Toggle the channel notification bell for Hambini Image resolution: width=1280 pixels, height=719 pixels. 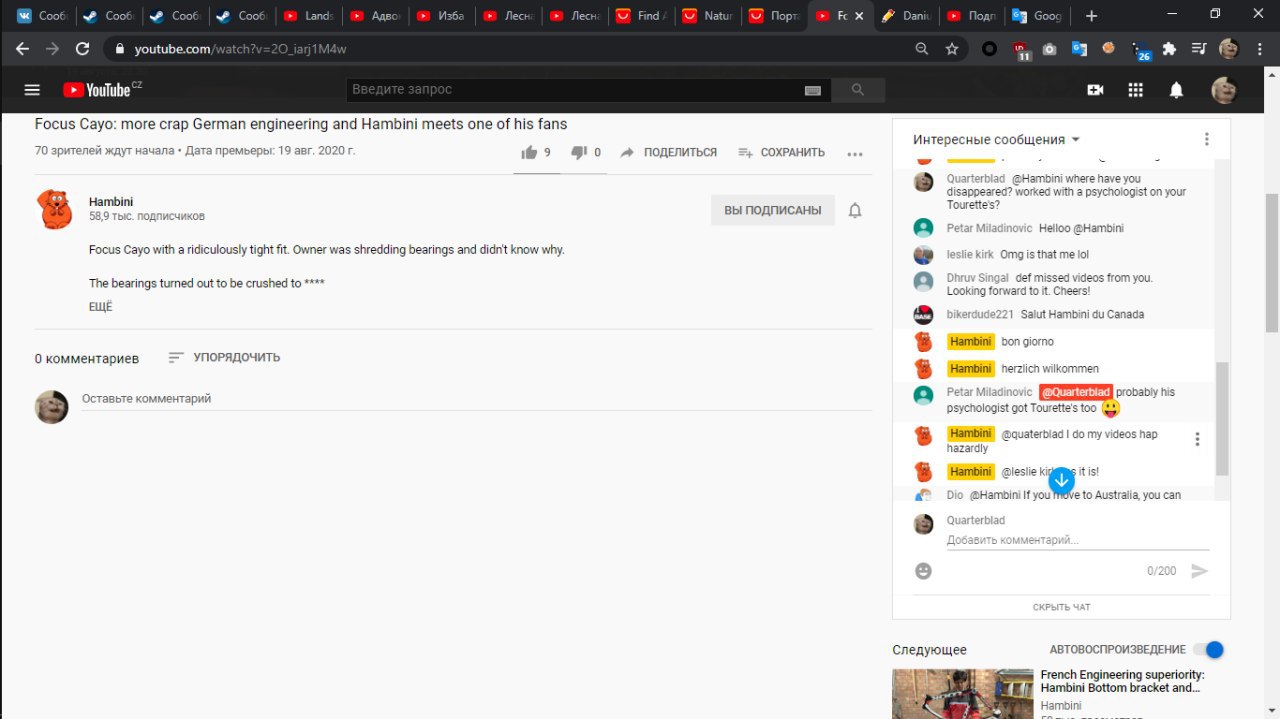coord(855,210)
